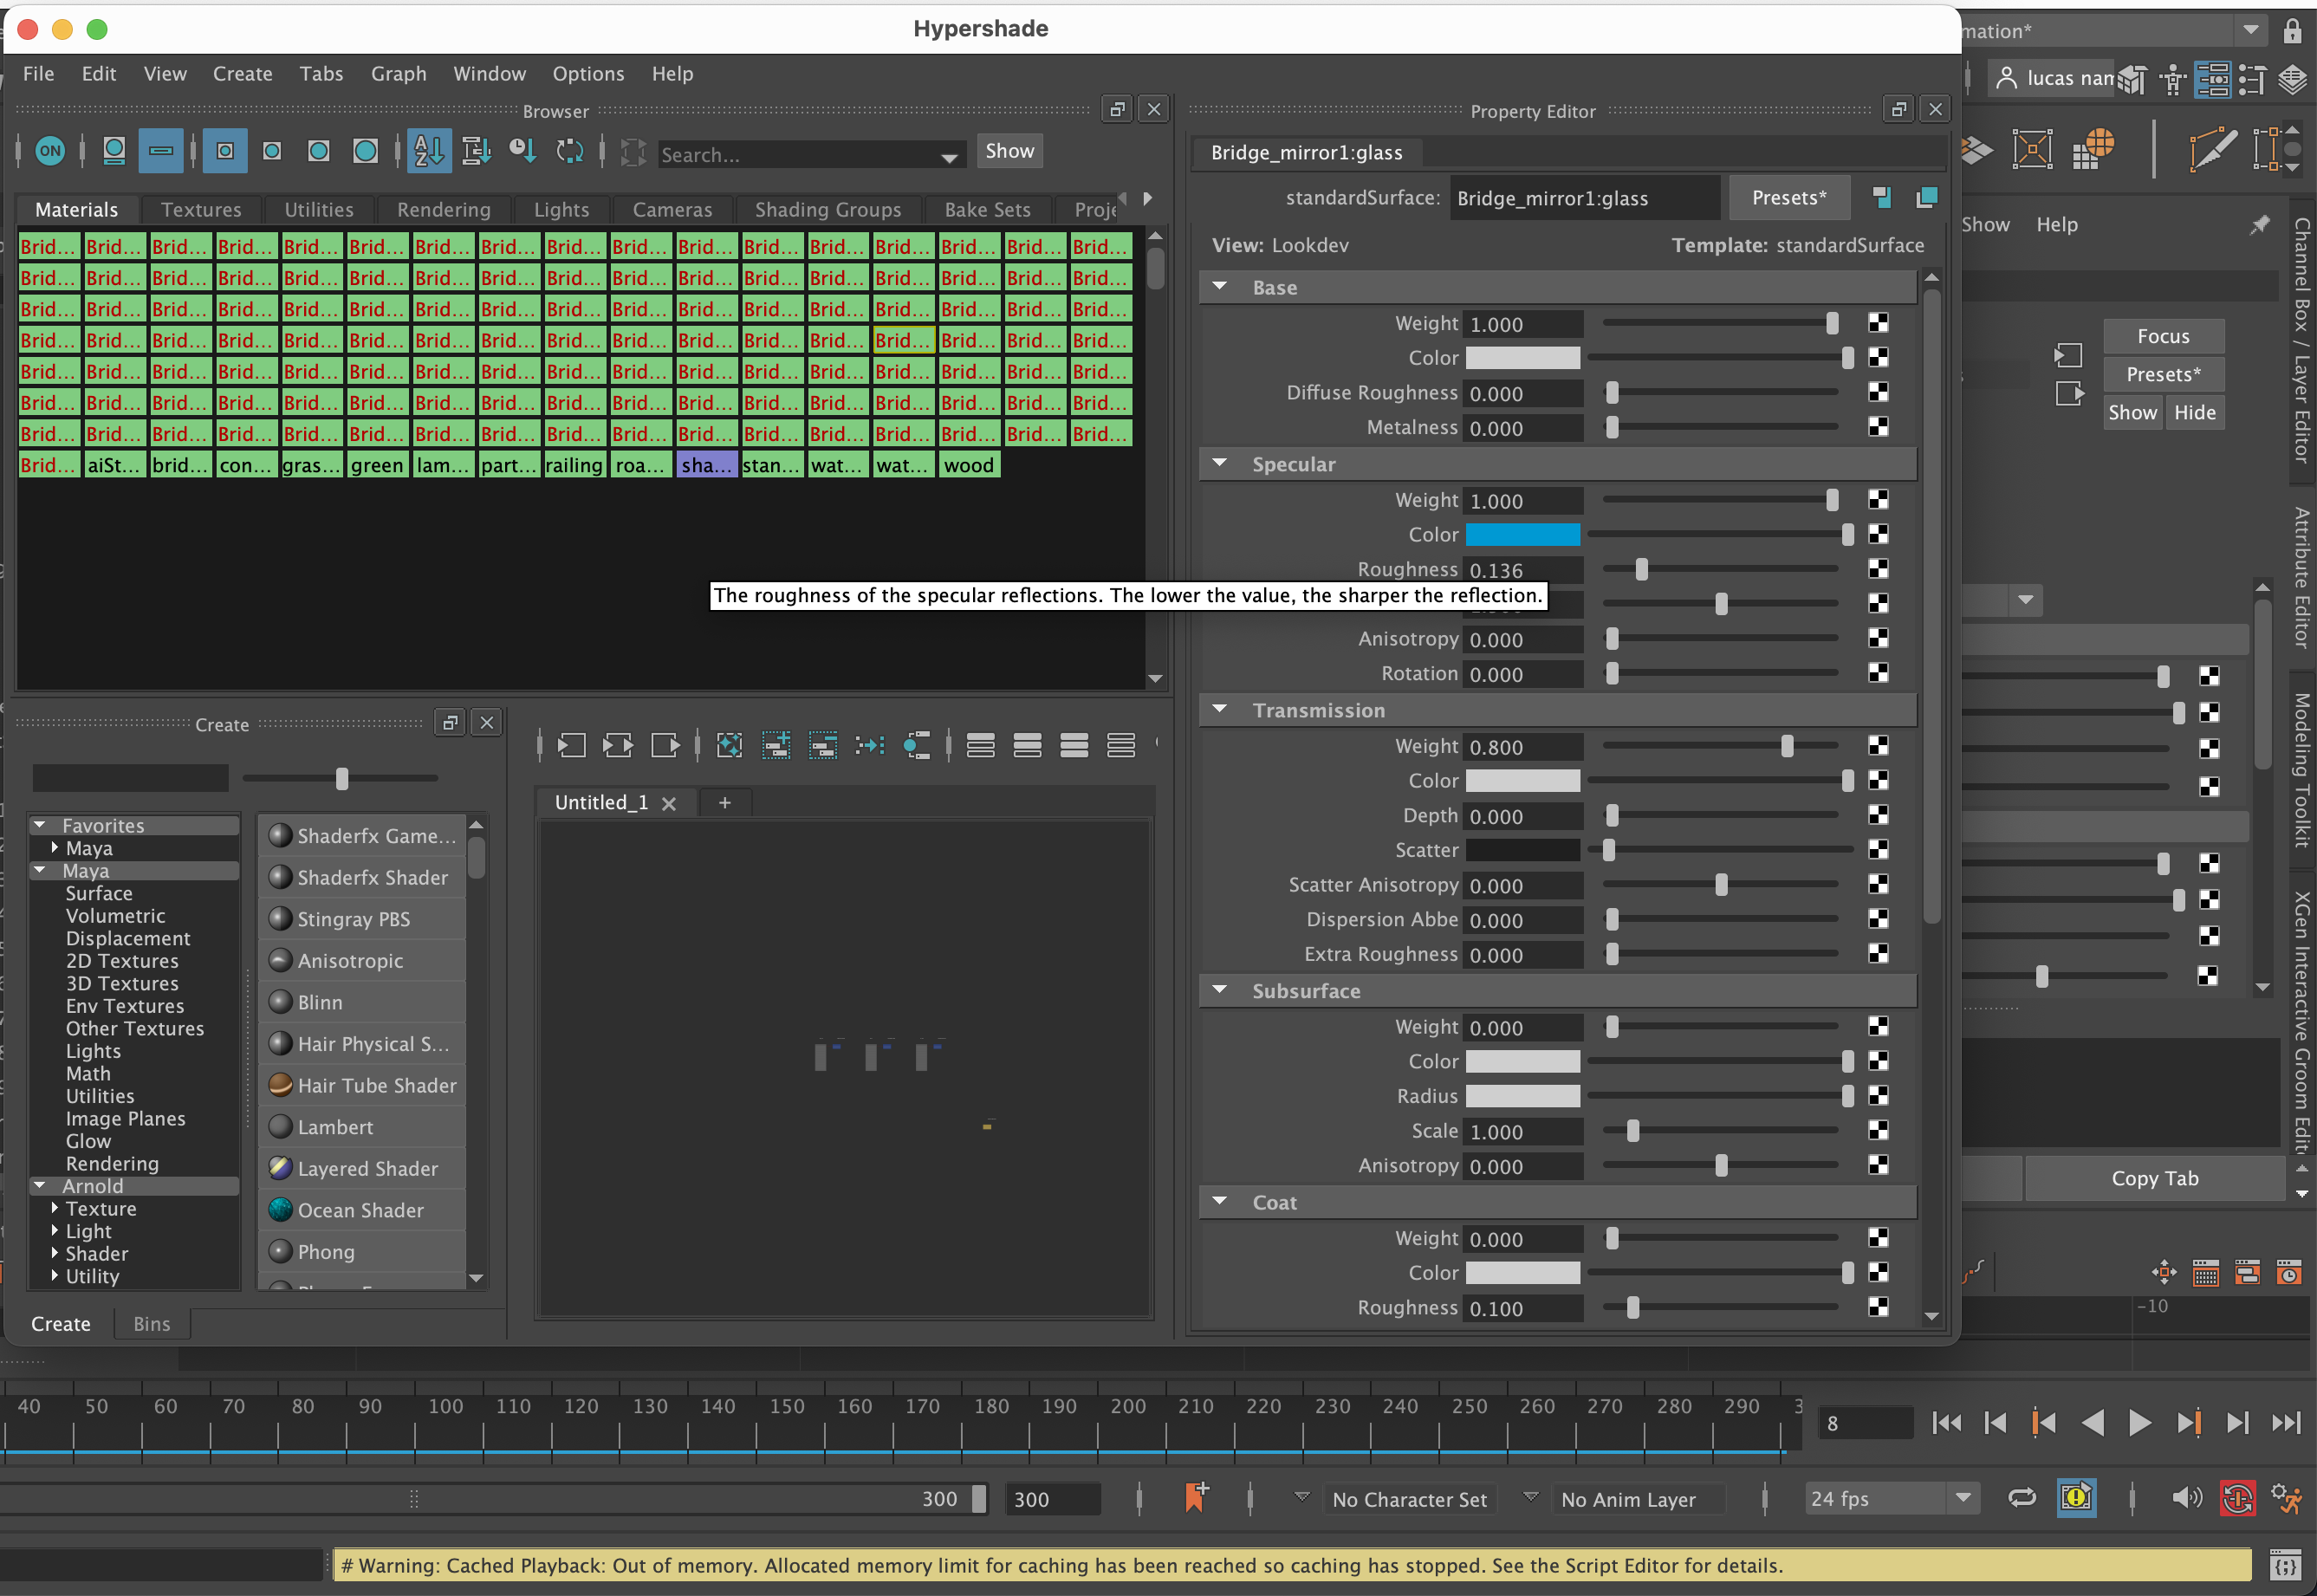Toggle the auto keyframe button
Viewport: 2317px width, 1596px height.
point(2238,1498)
